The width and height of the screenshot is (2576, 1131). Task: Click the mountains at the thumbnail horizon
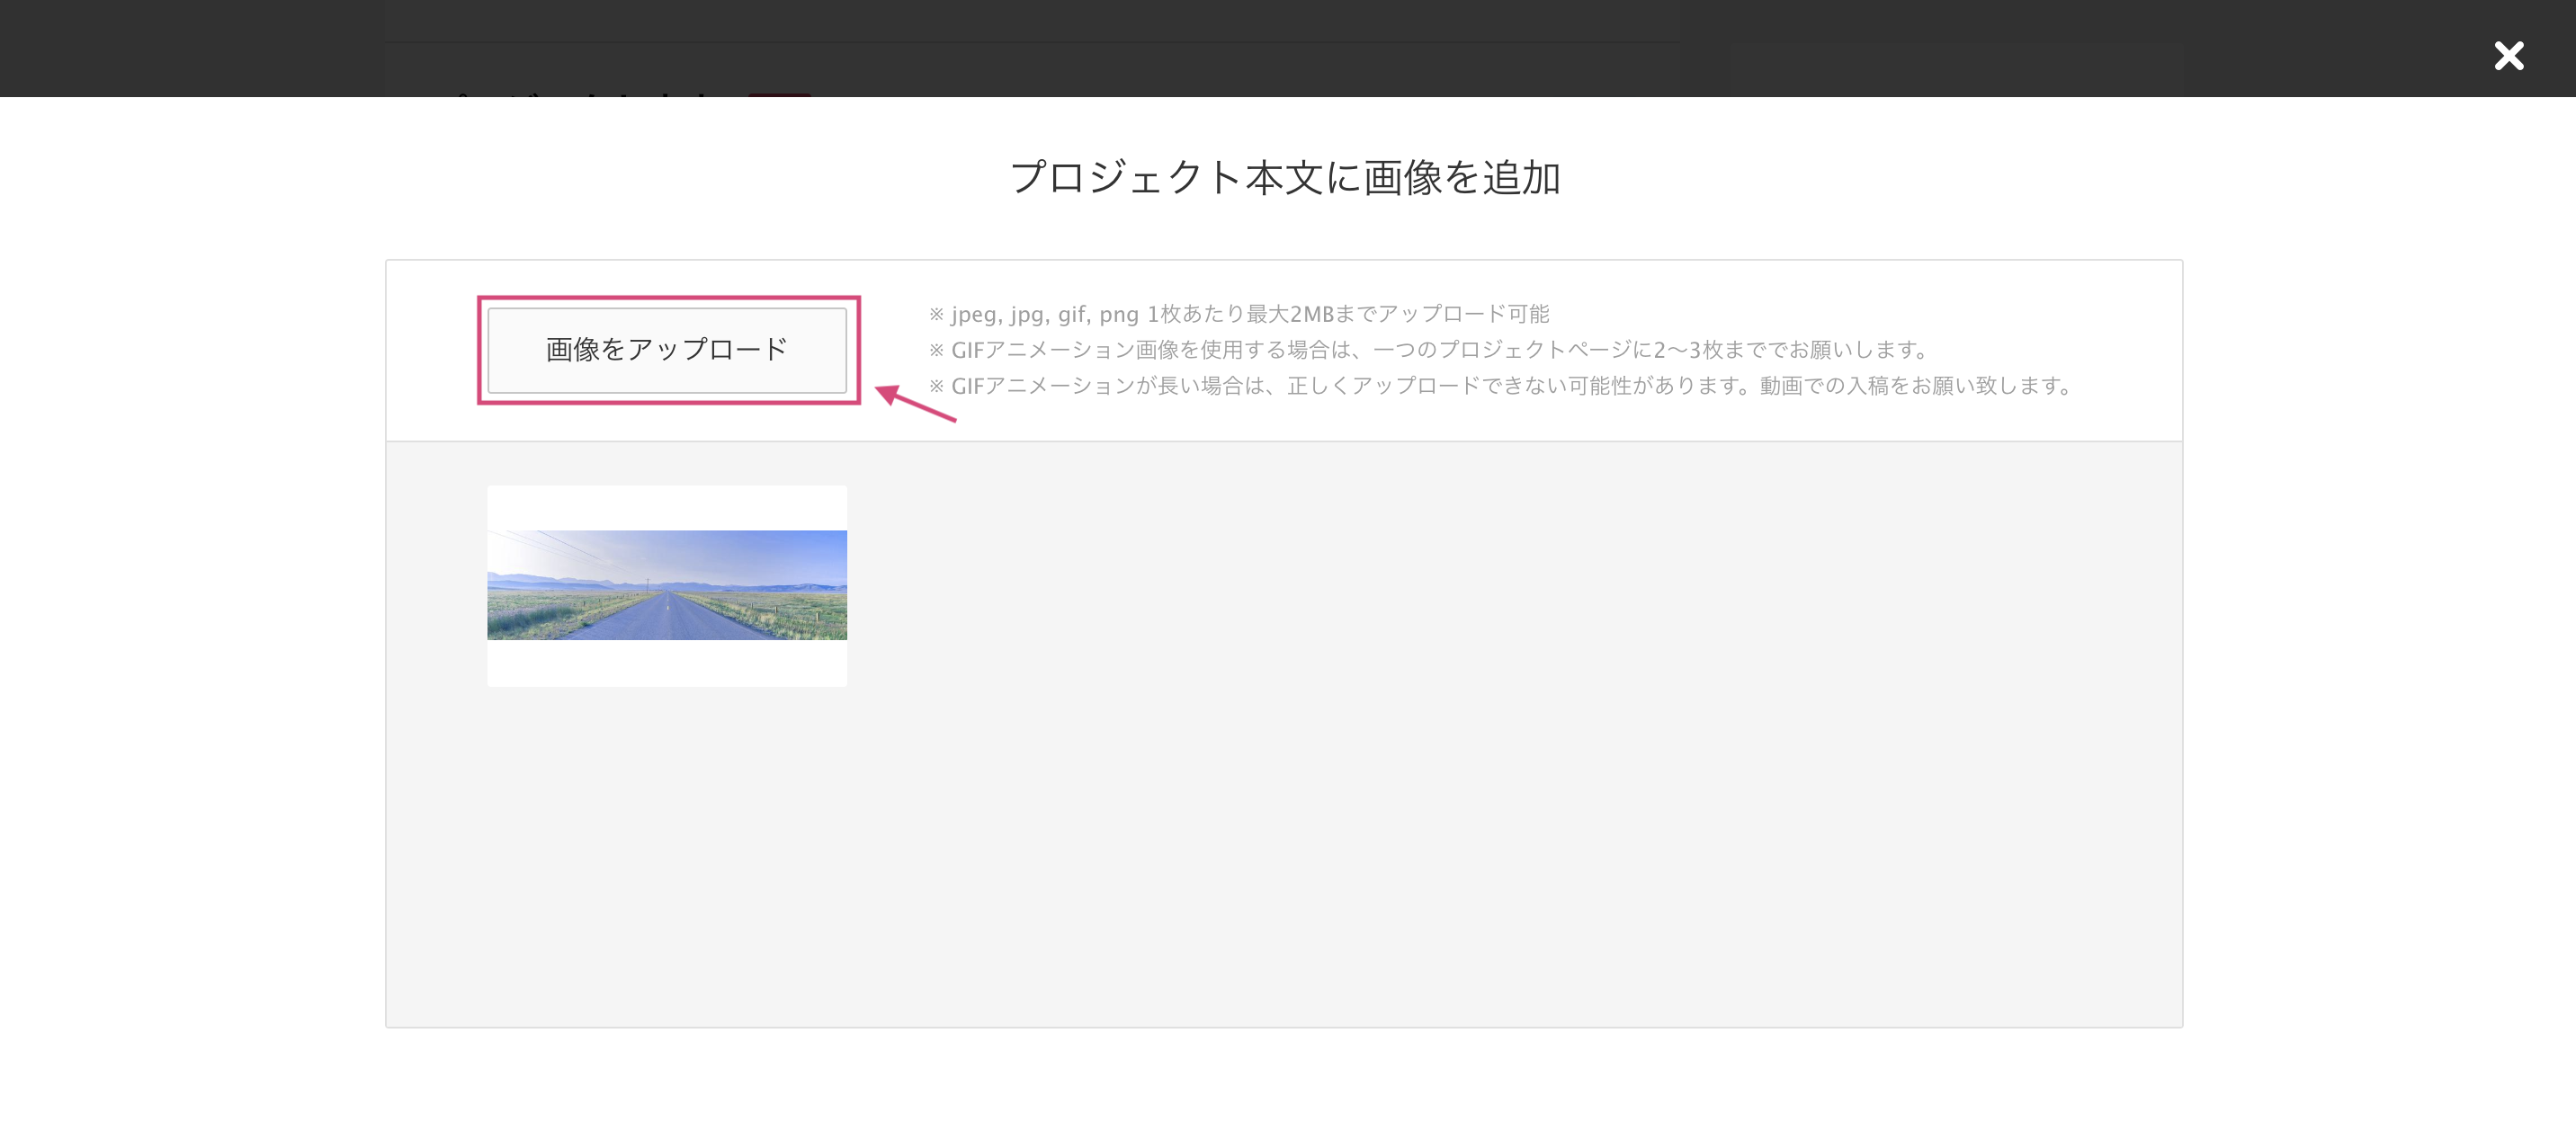pyautogui.click(x=540, y=580)
